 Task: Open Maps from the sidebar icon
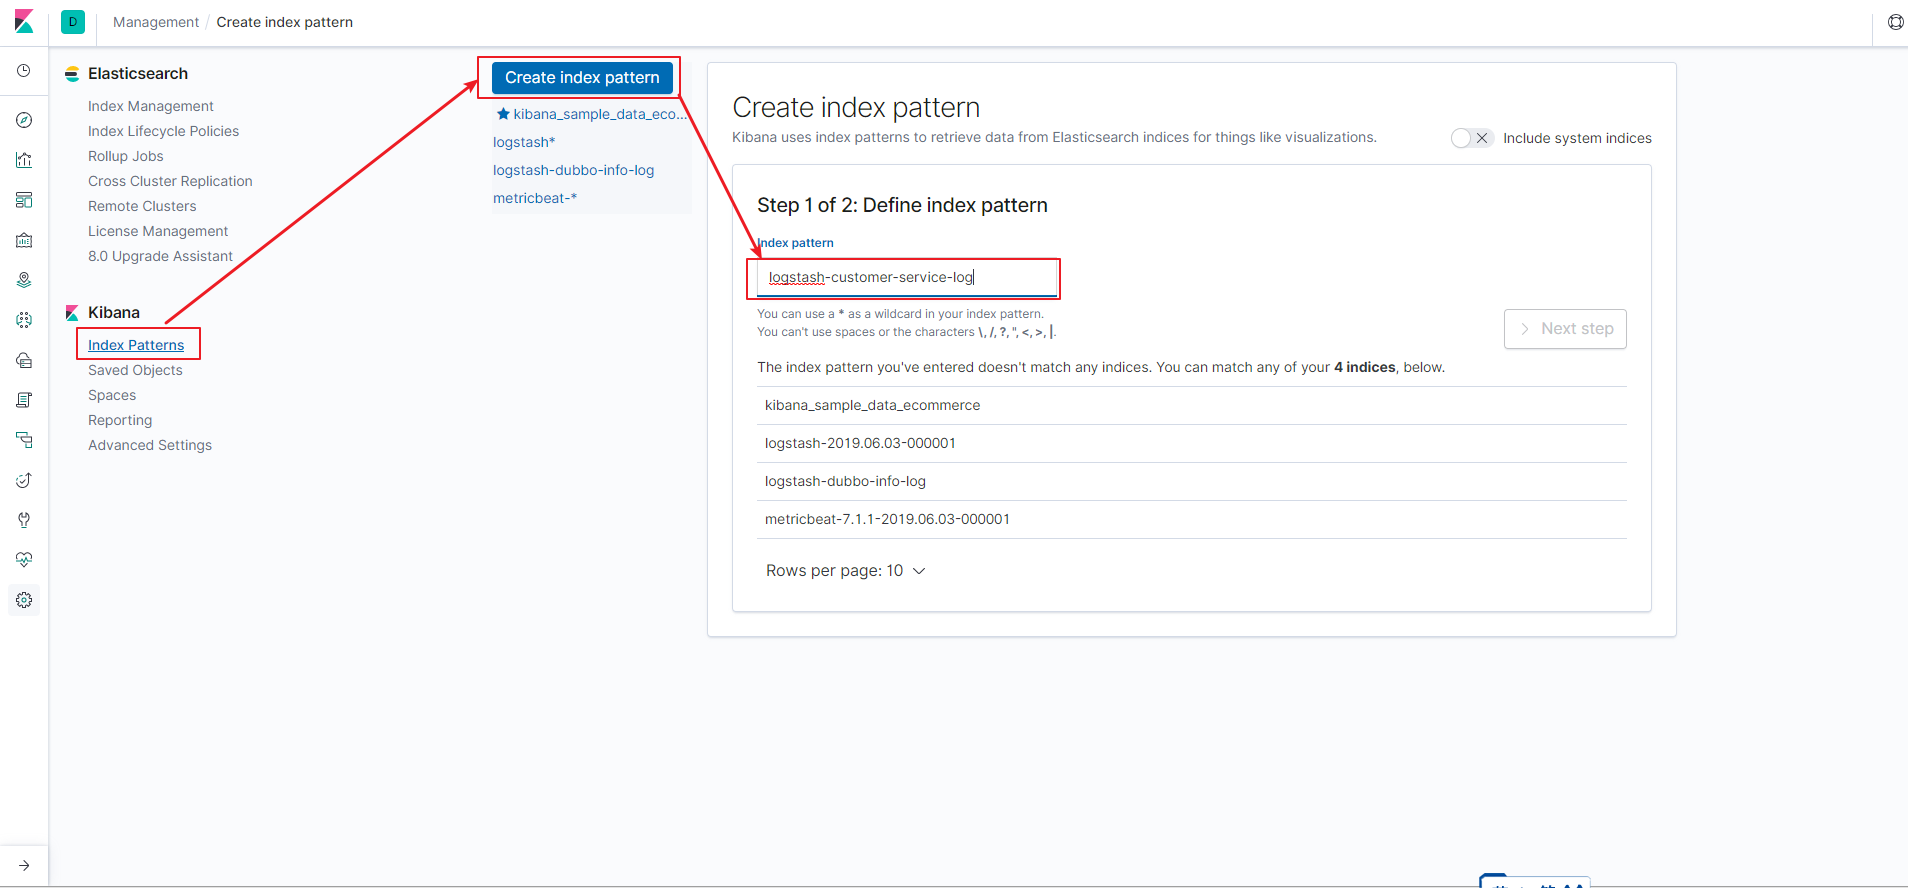tap(24, 280)
